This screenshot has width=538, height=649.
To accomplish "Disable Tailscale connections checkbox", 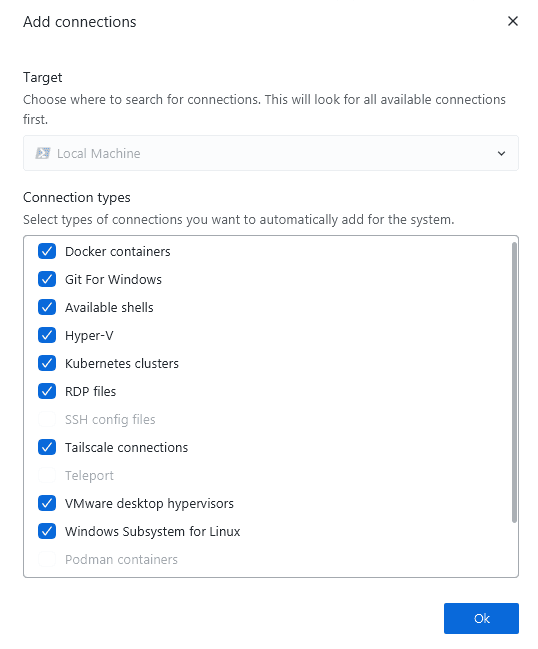I will 47,447.
